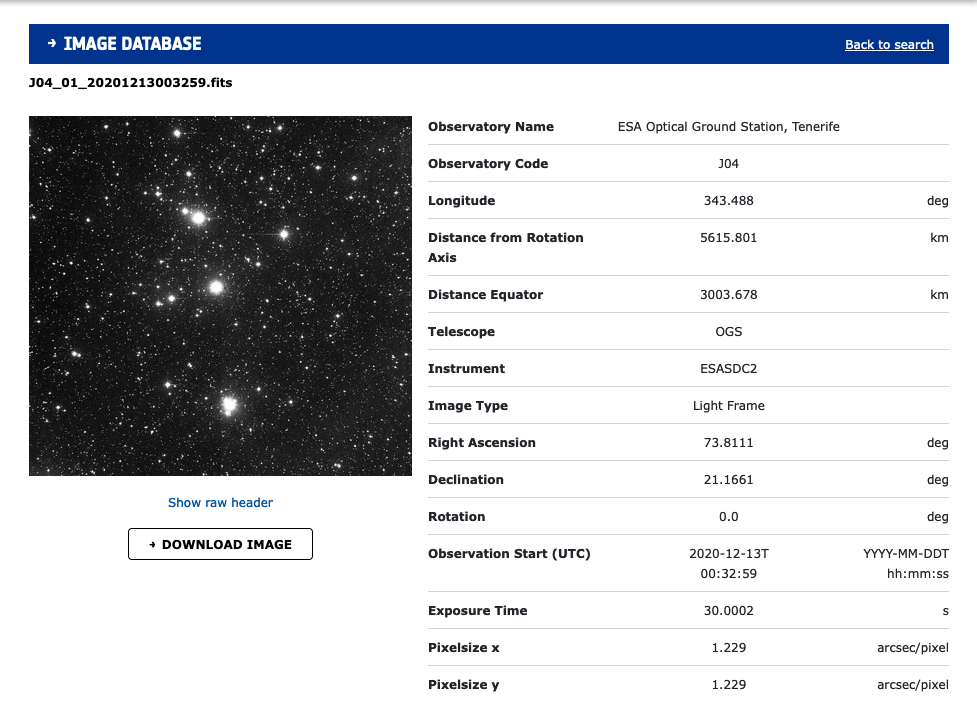Select the Instrument value ESASDC2
977x709 pixels.
(x=728, y=369)
